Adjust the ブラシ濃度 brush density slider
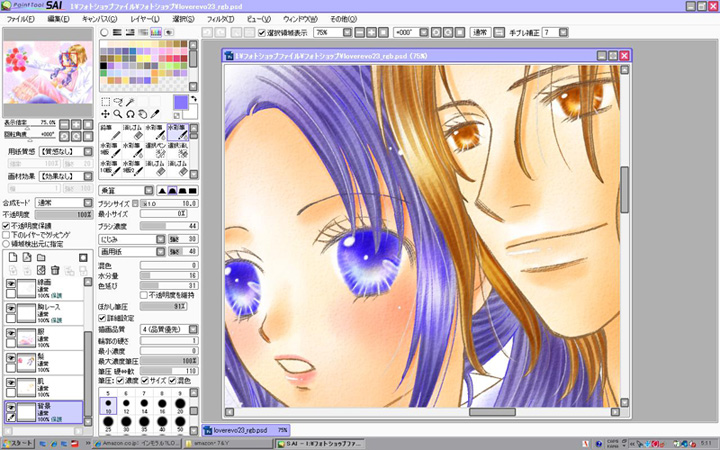This screenshot has height=450, width=720. coord(169,226)
